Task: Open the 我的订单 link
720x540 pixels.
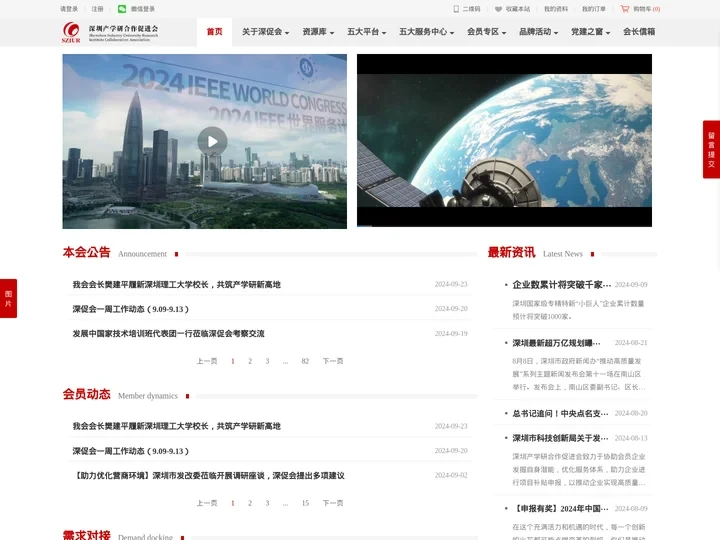Action: click(x=594, y=9)
